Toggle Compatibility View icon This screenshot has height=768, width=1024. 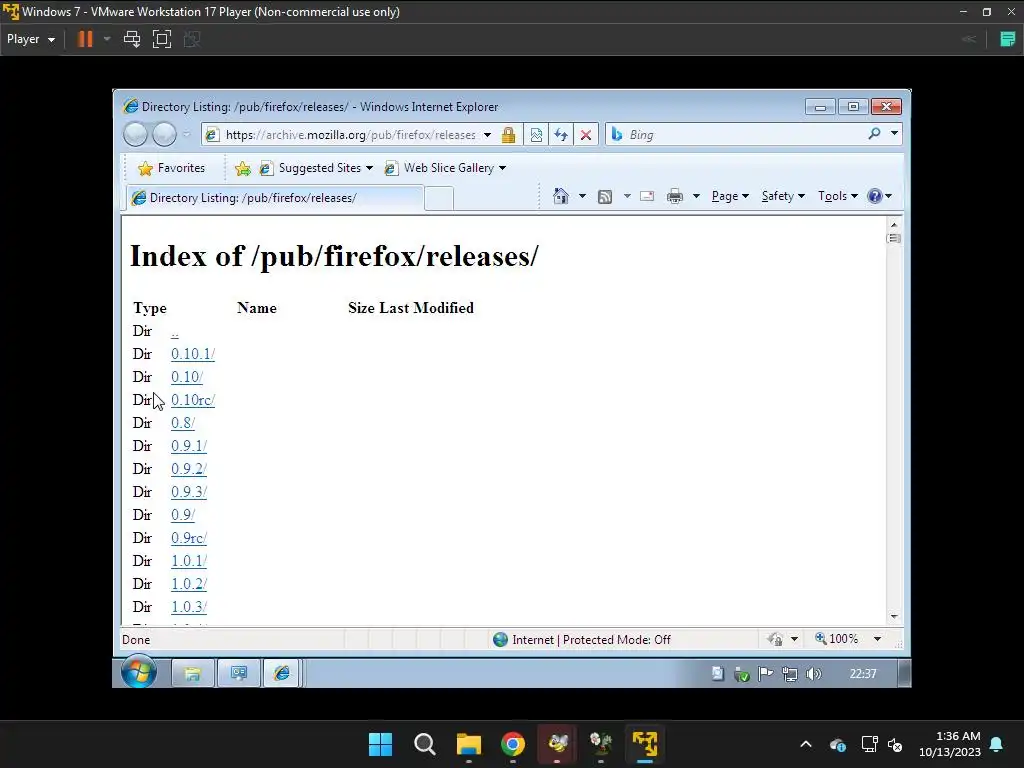point(536,135)
